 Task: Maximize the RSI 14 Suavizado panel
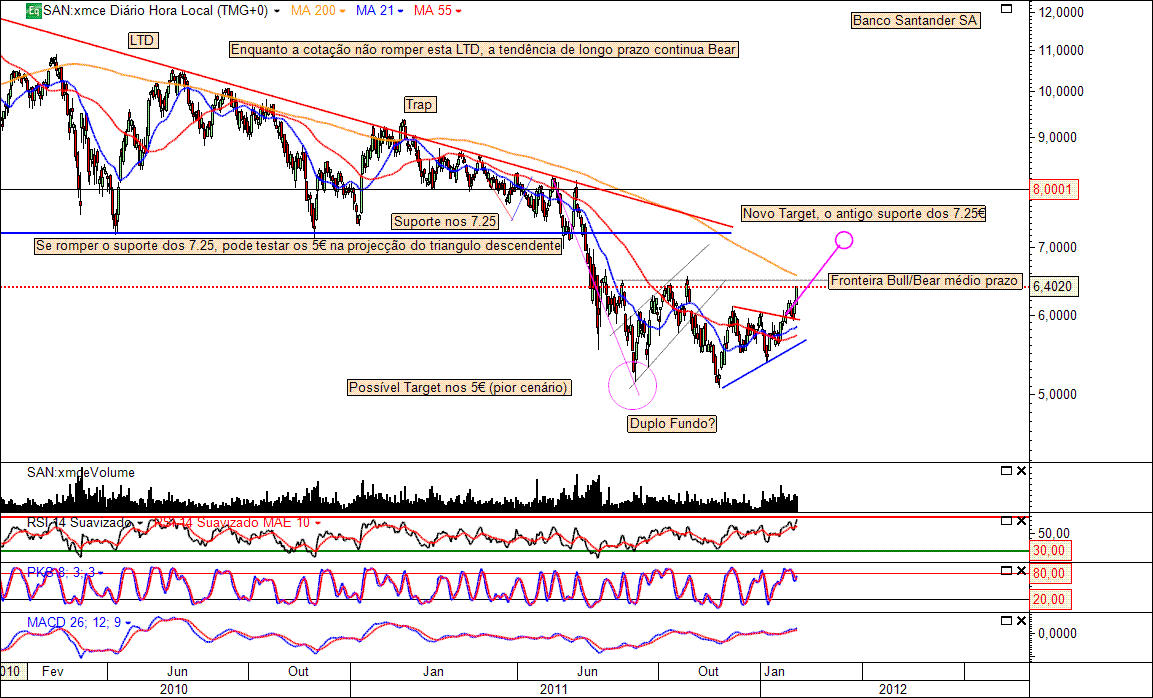[1007, 521]
